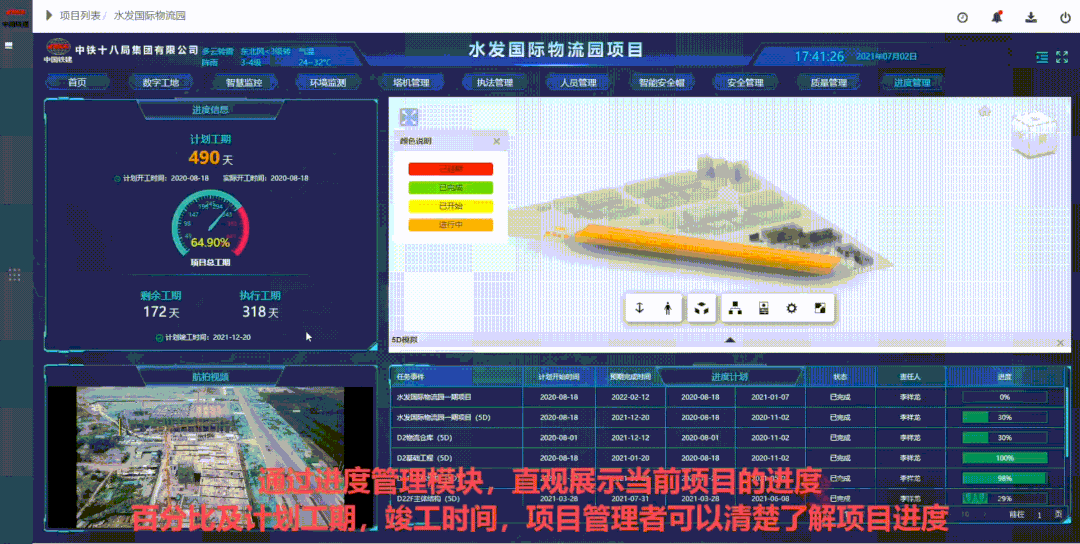Select the first-person walk figure tool
1080x544 pixels.
point(667,309)
